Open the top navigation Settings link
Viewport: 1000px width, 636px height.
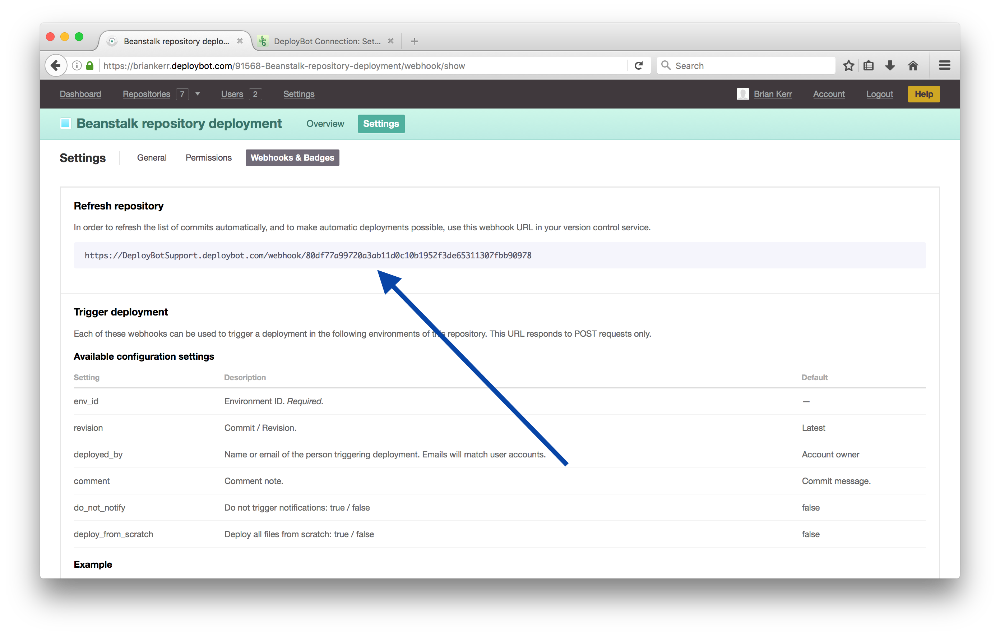pyautogui.click(x=298, y=94)
